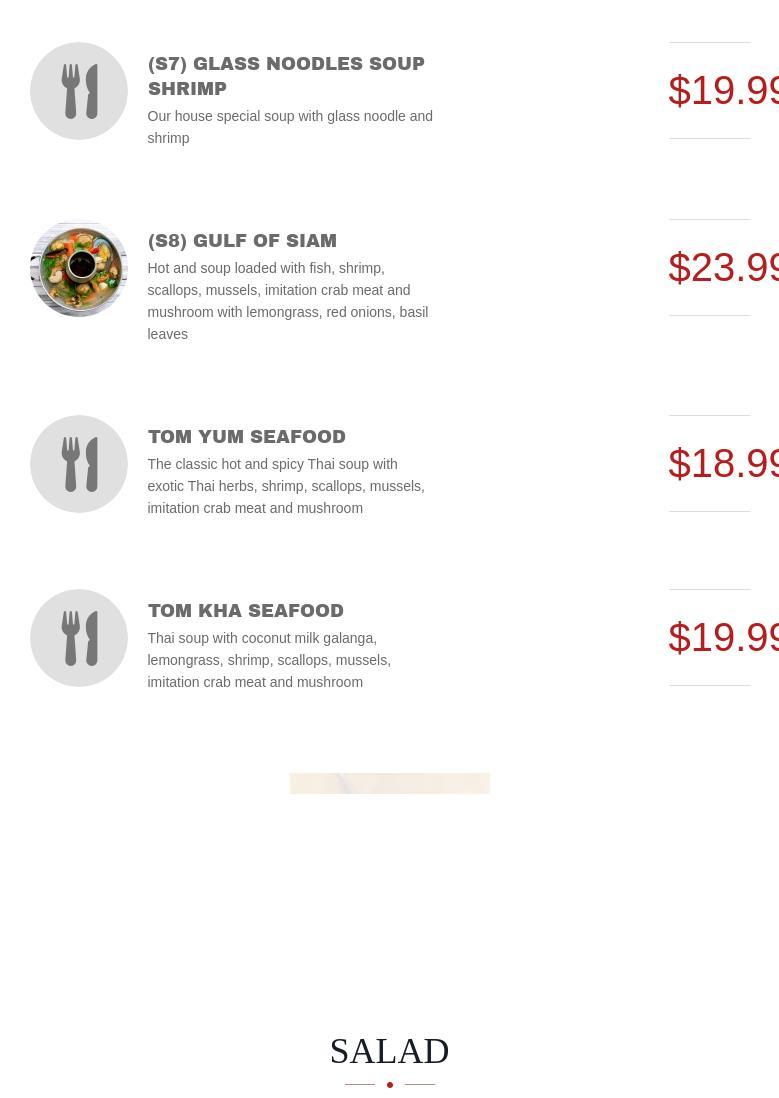Open the Tom Yum Seafood heading

pyautogui.click(x=247, y=436)
